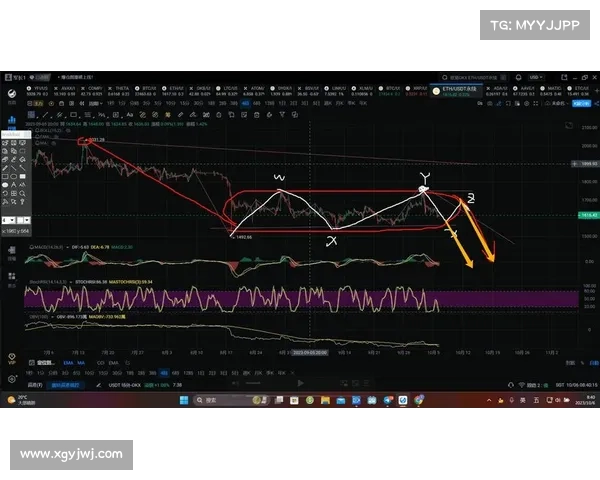Pick the first color swatch in floating palette
Viewport: 600px width, 480px height.
pyautogui.click(x=20, y=220)
